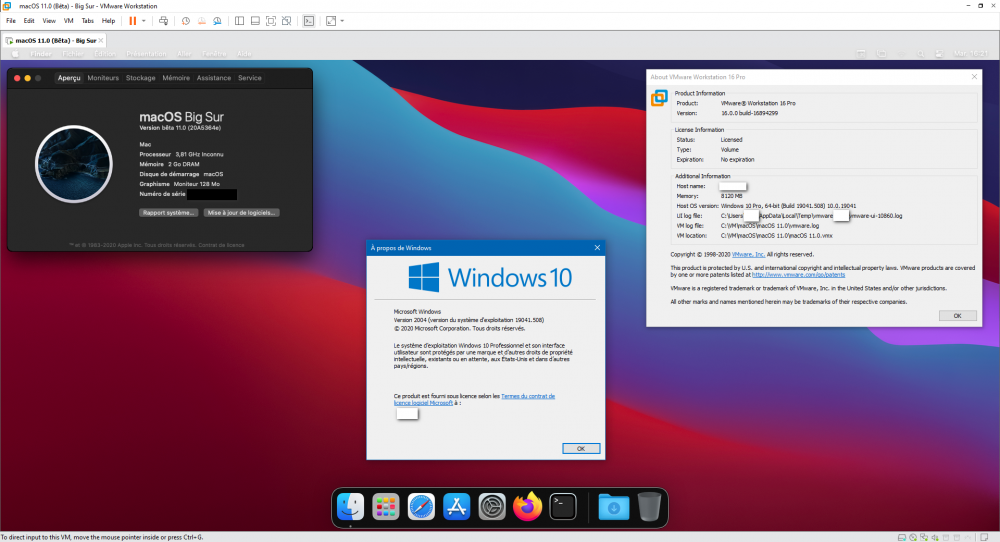
Task: Open the VM menu
Action: pos(68,21)
